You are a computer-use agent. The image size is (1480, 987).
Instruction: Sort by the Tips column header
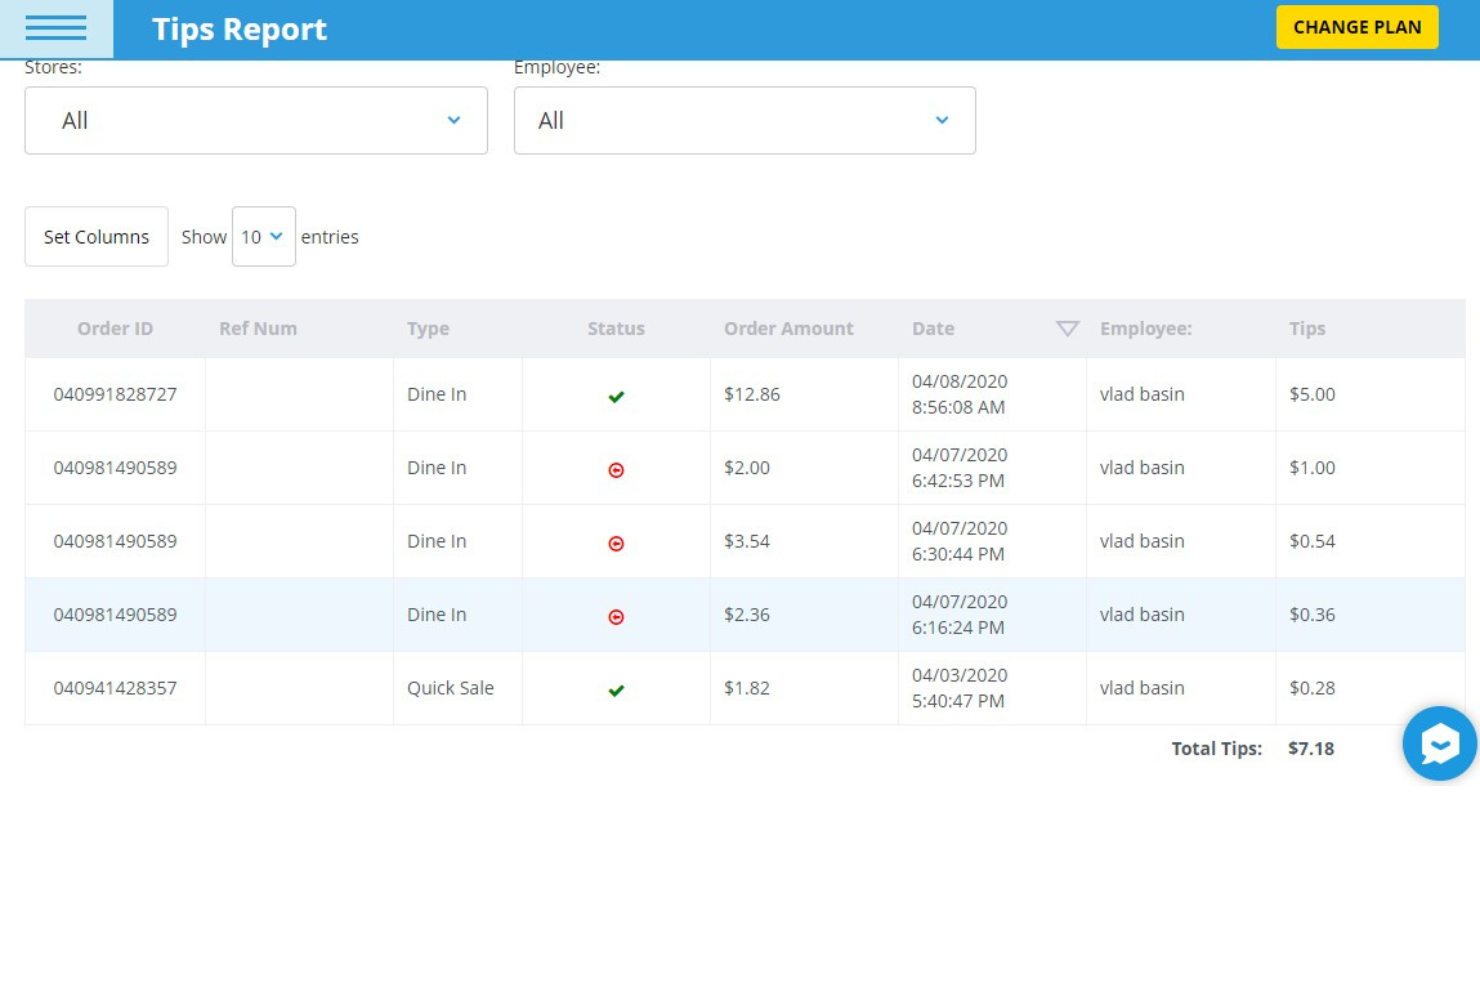tap(1307, 328)
